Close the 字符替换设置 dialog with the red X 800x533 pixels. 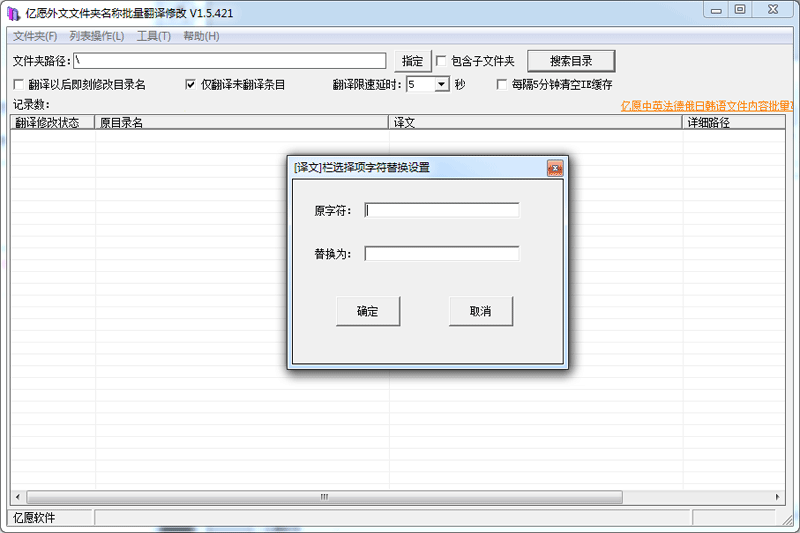[554, 168]
